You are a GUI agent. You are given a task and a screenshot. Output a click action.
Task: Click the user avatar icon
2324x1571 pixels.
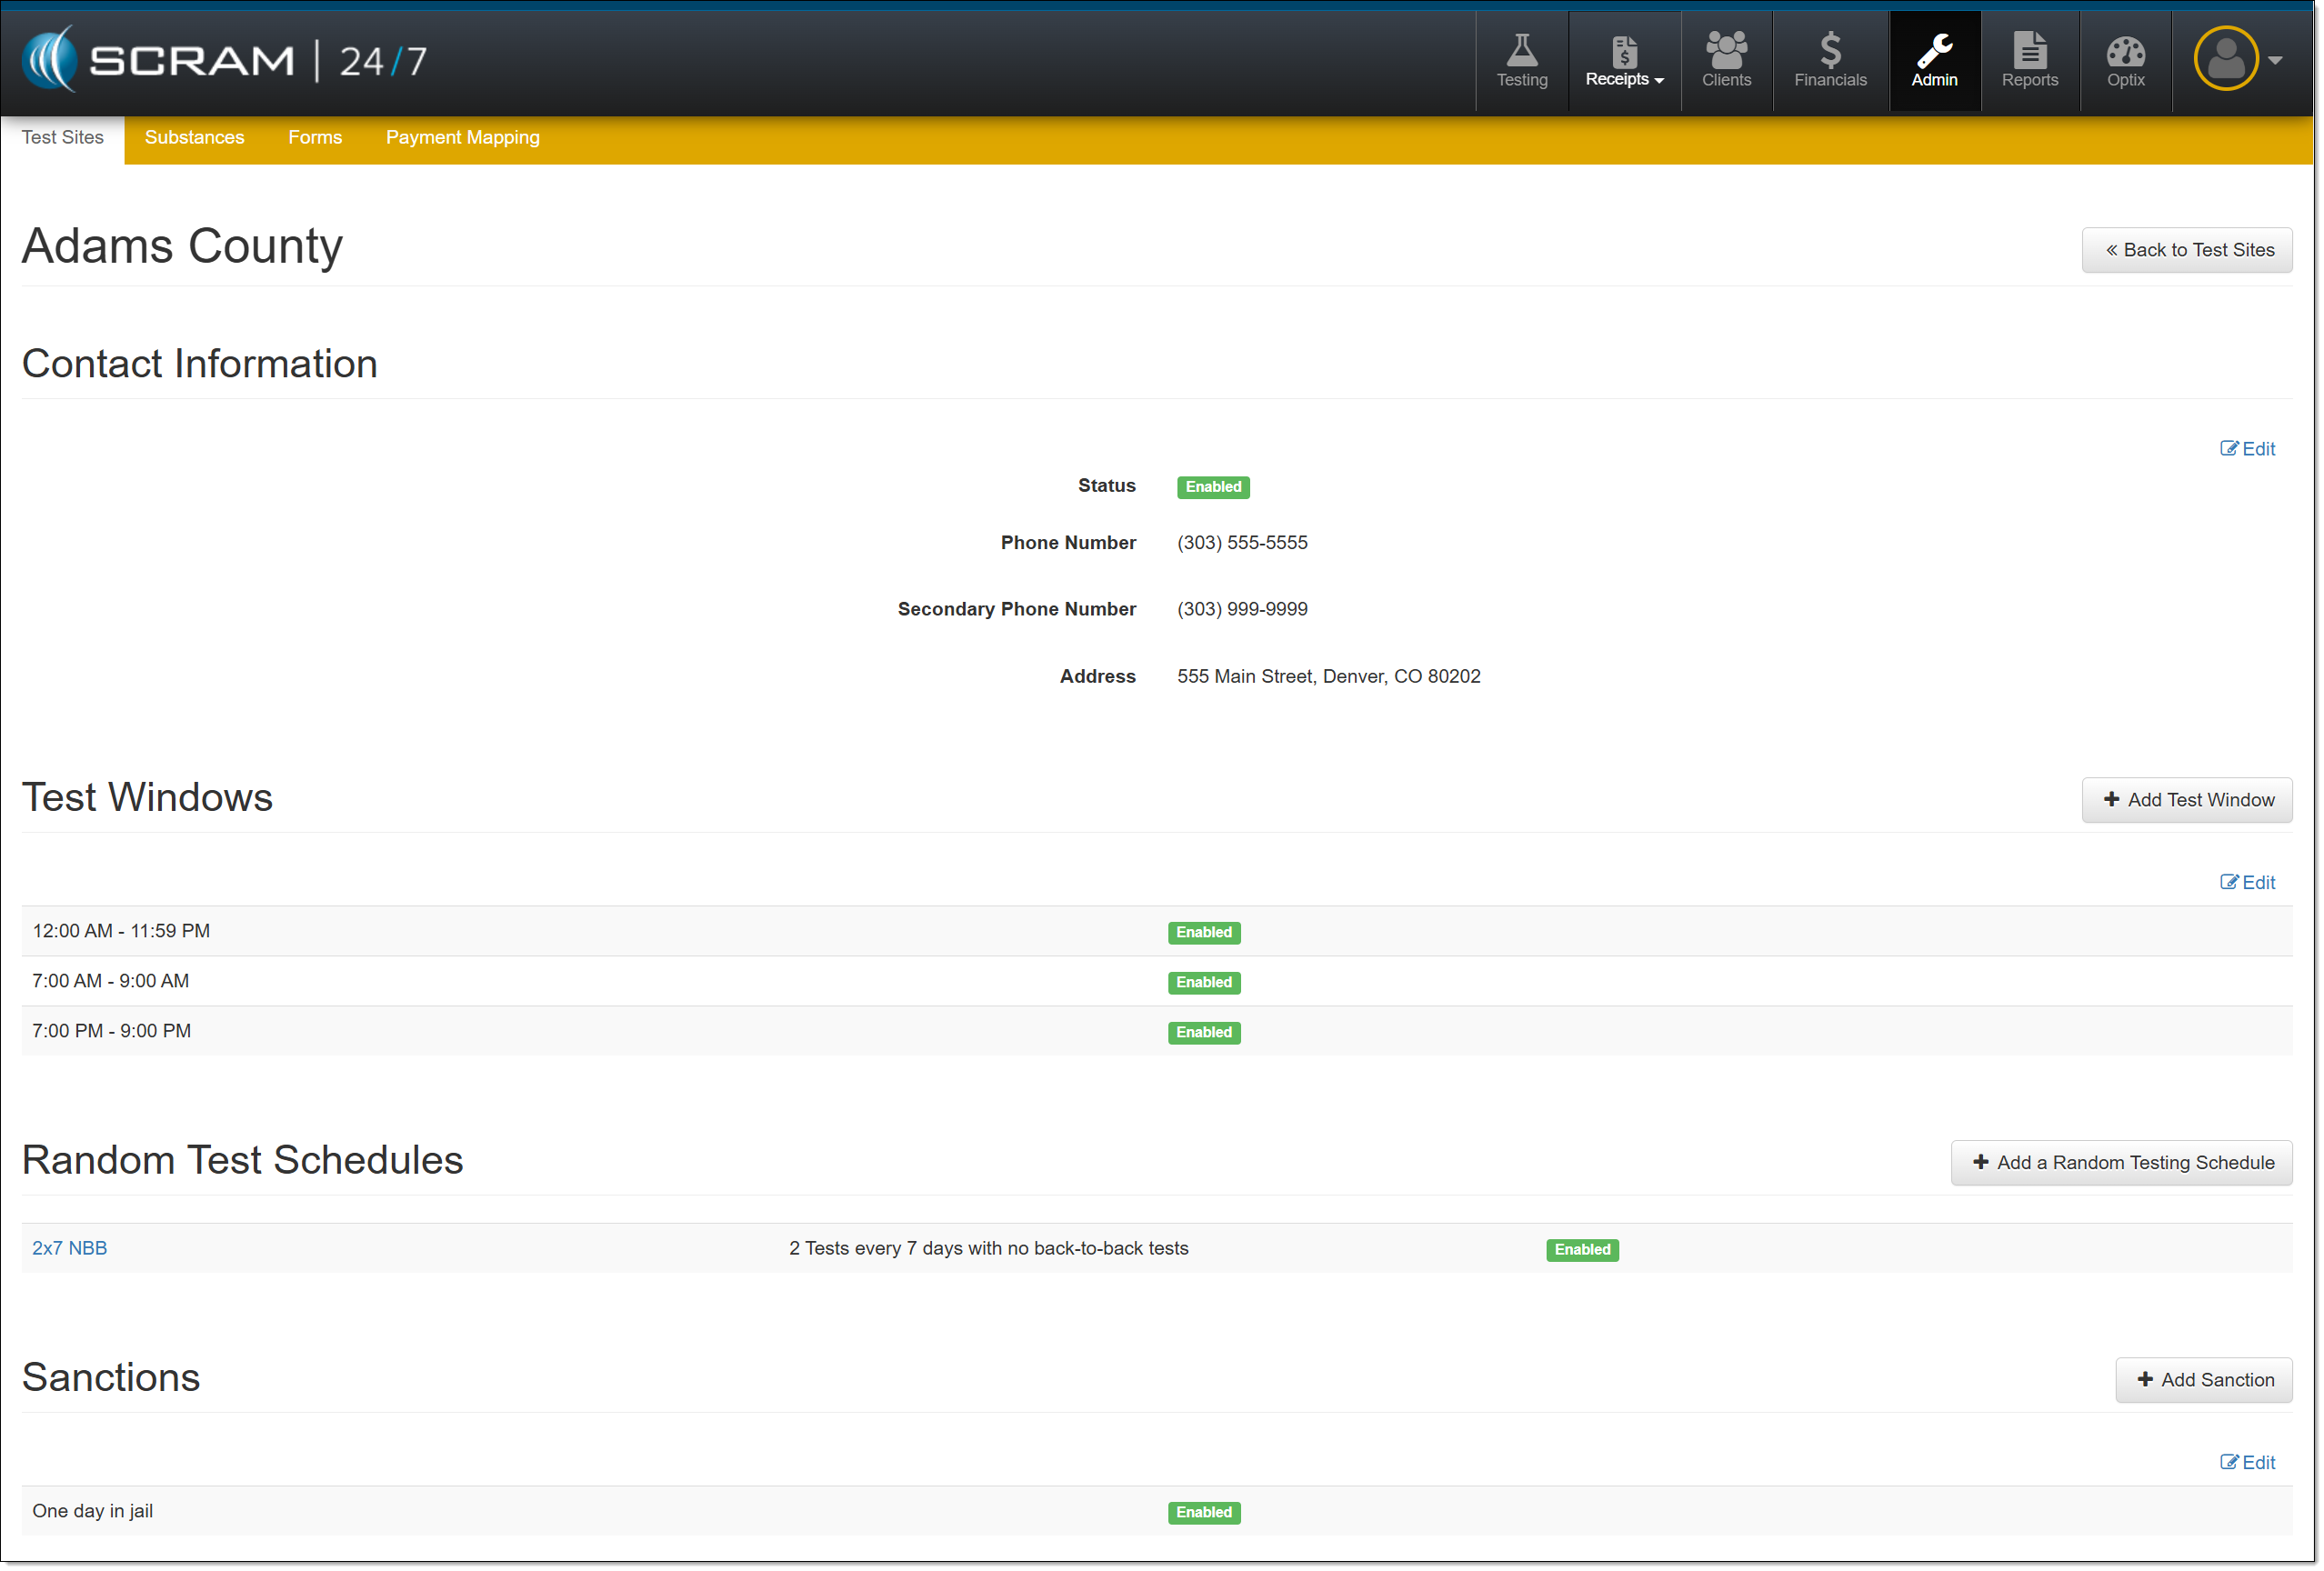pyautogui.click(x=2224, y=58)
